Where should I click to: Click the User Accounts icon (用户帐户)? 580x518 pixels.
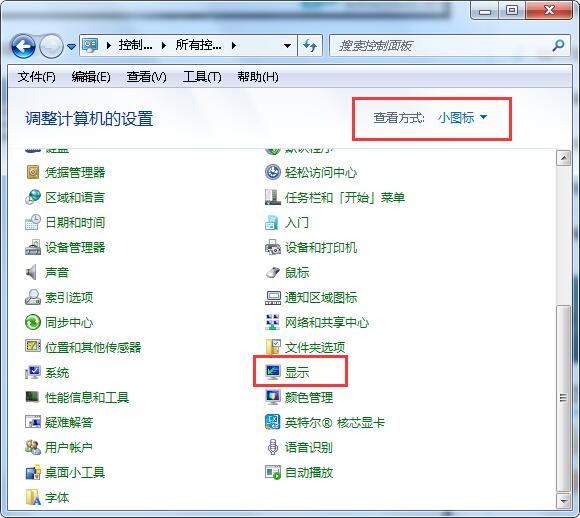coord(33,447)
